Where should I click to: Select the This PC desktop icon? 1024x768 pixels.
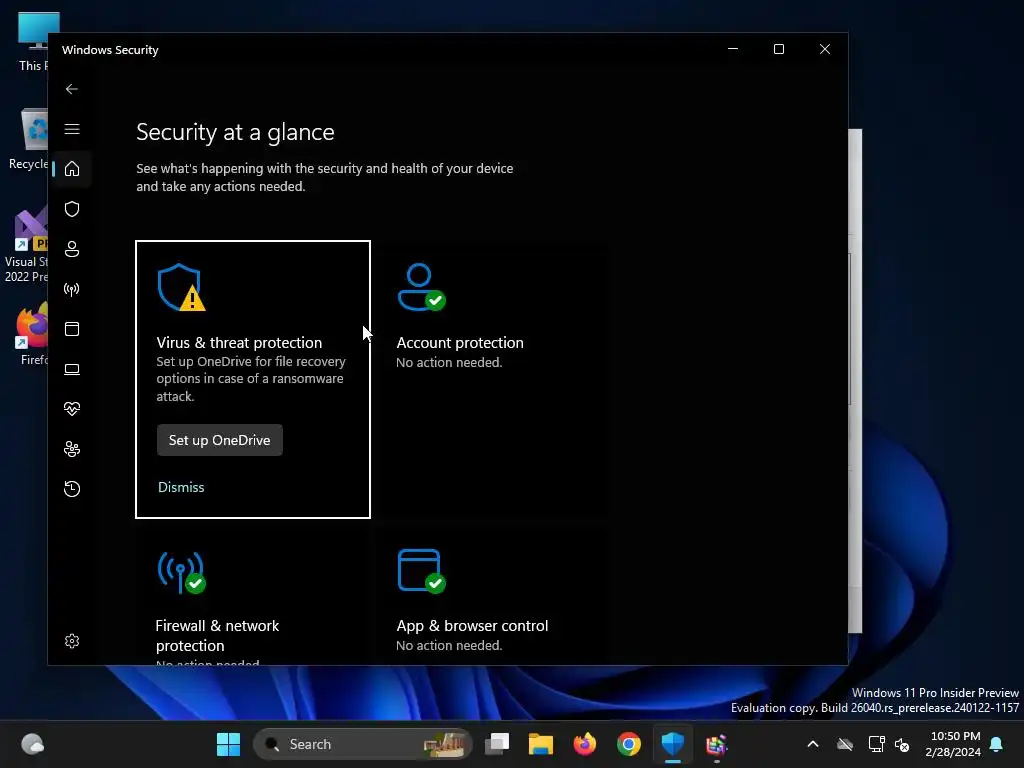point(31,41)
